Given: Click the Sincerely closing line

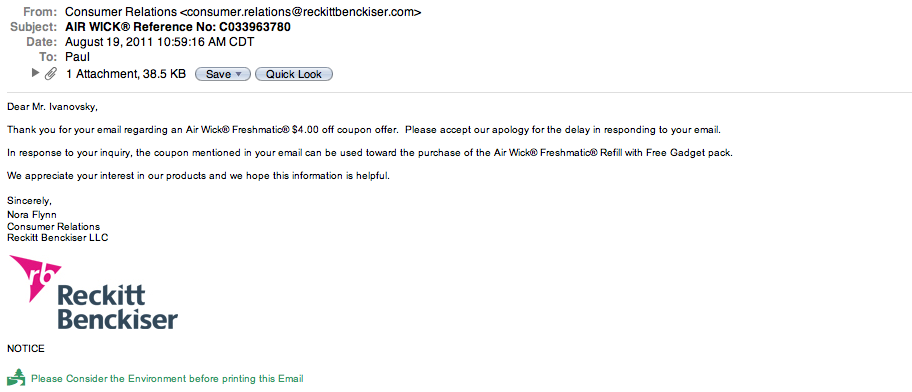Looking at the screenshot, I should [29, 201].
